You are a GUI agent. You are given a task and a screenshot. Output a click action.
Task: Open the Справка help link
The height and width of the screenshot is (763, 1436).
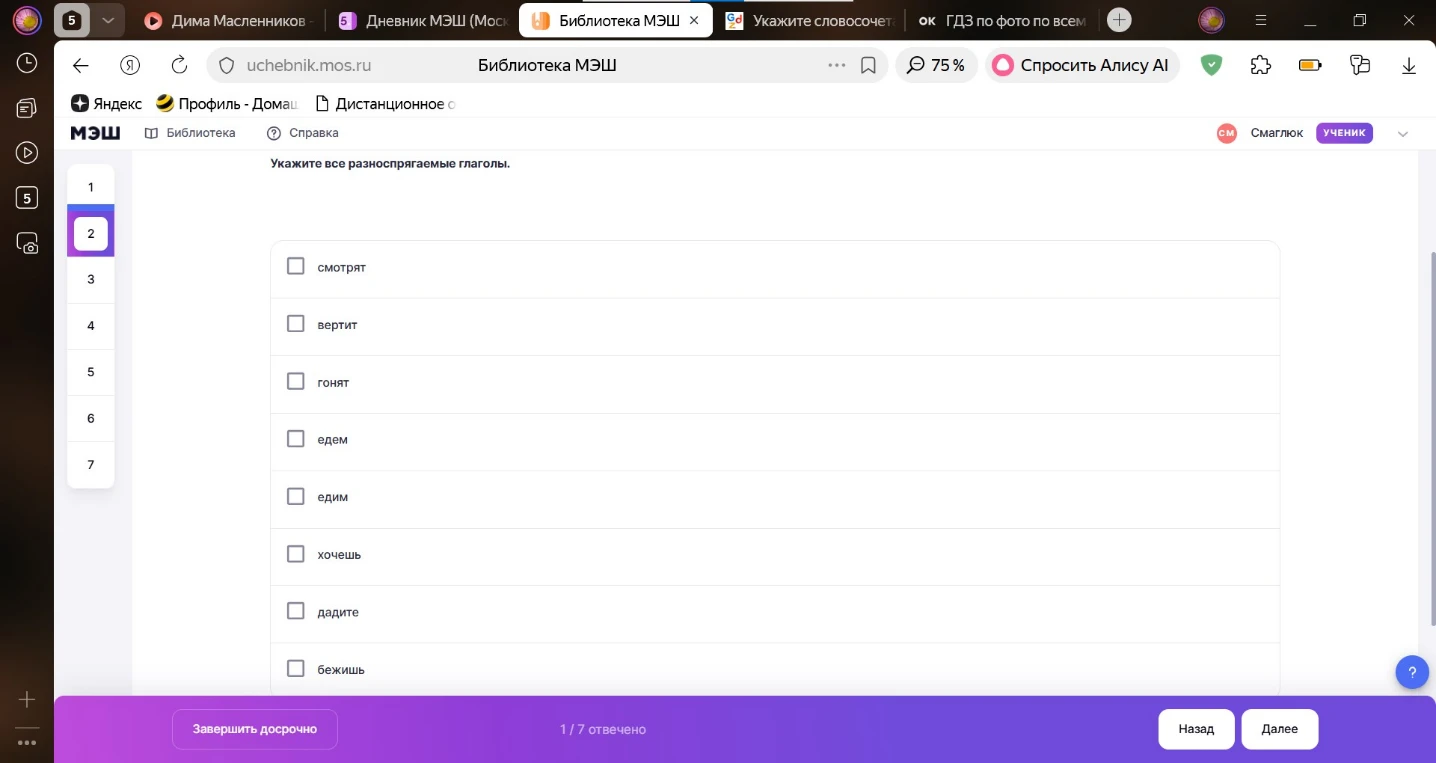point(303,133)
